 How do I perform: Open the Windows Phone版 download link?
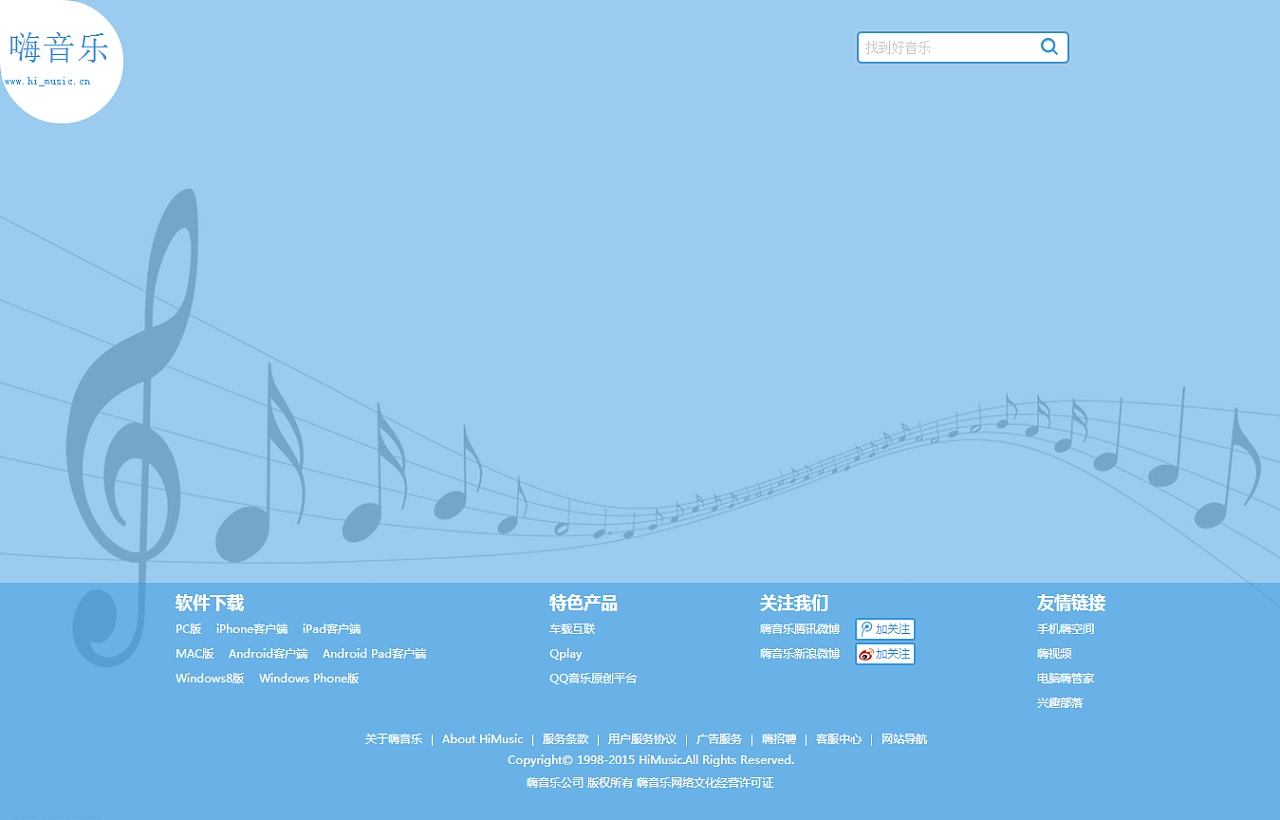point(309,679)
